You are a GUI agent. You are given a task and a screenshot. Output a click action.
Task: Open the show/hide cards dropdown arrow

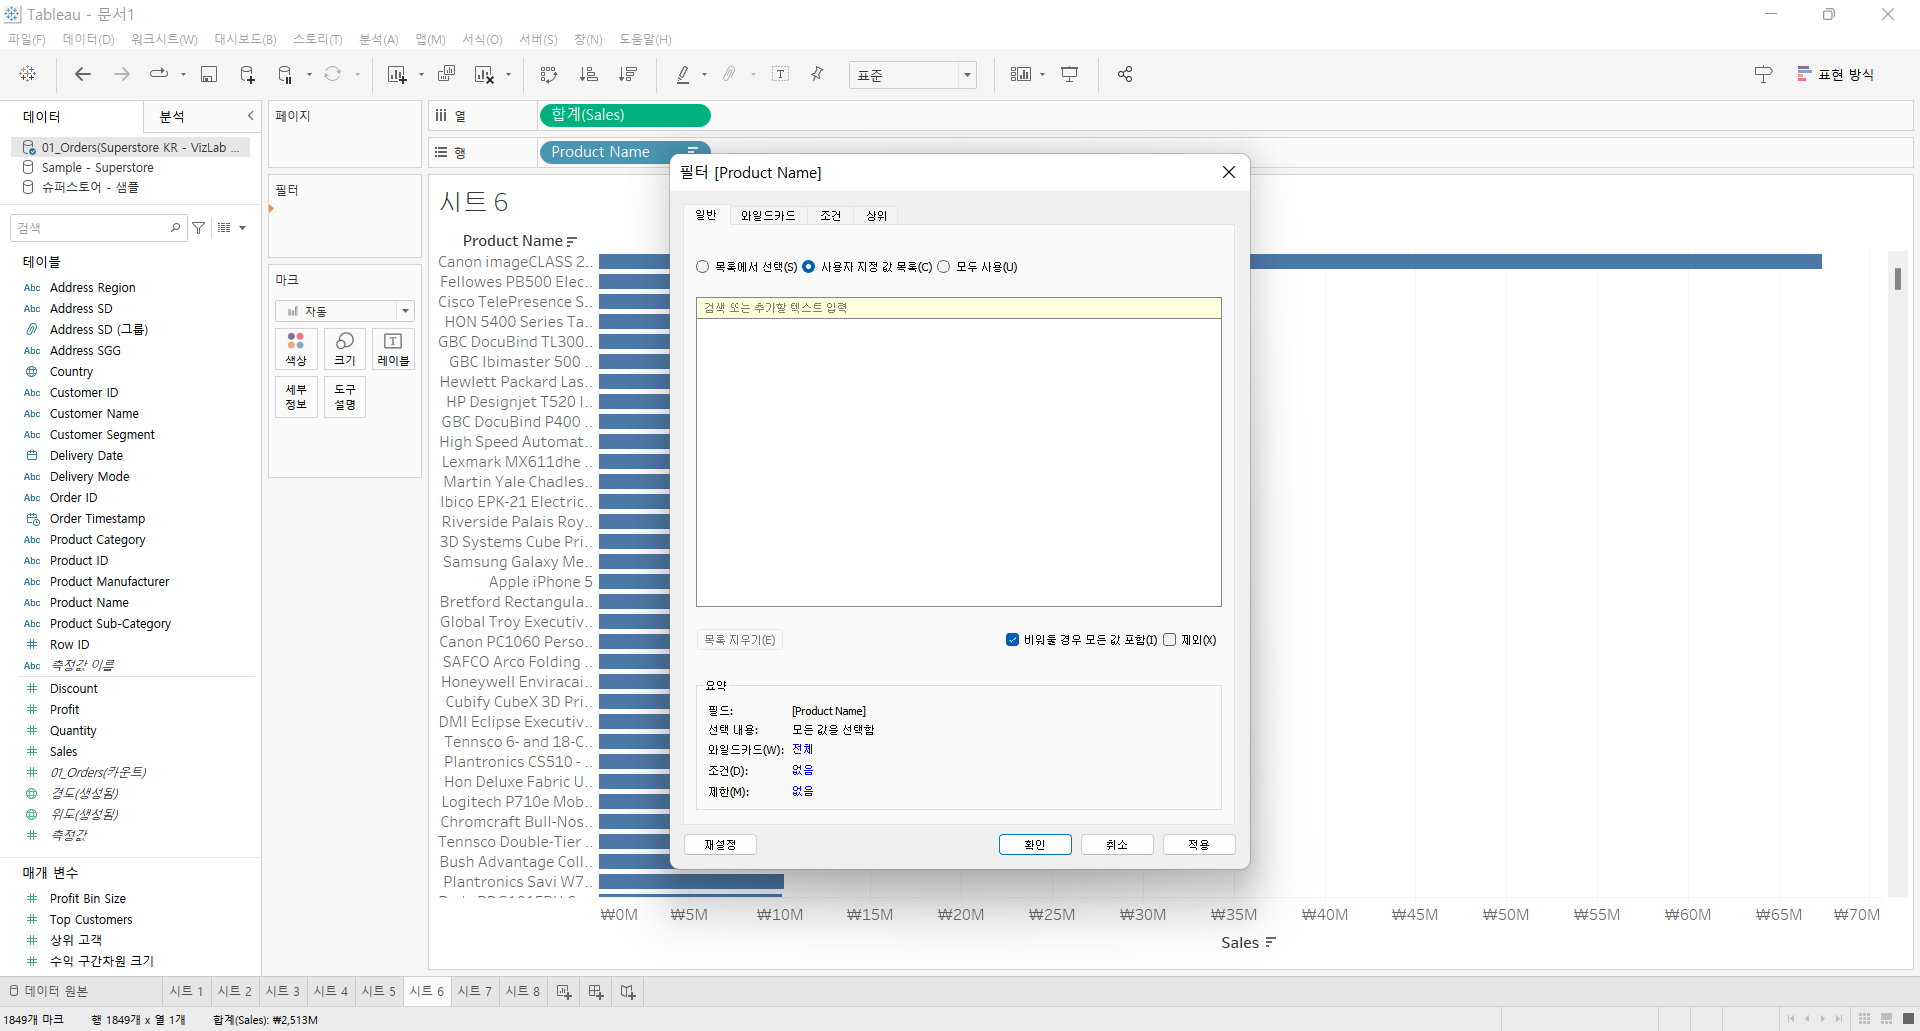(1042, 75)
